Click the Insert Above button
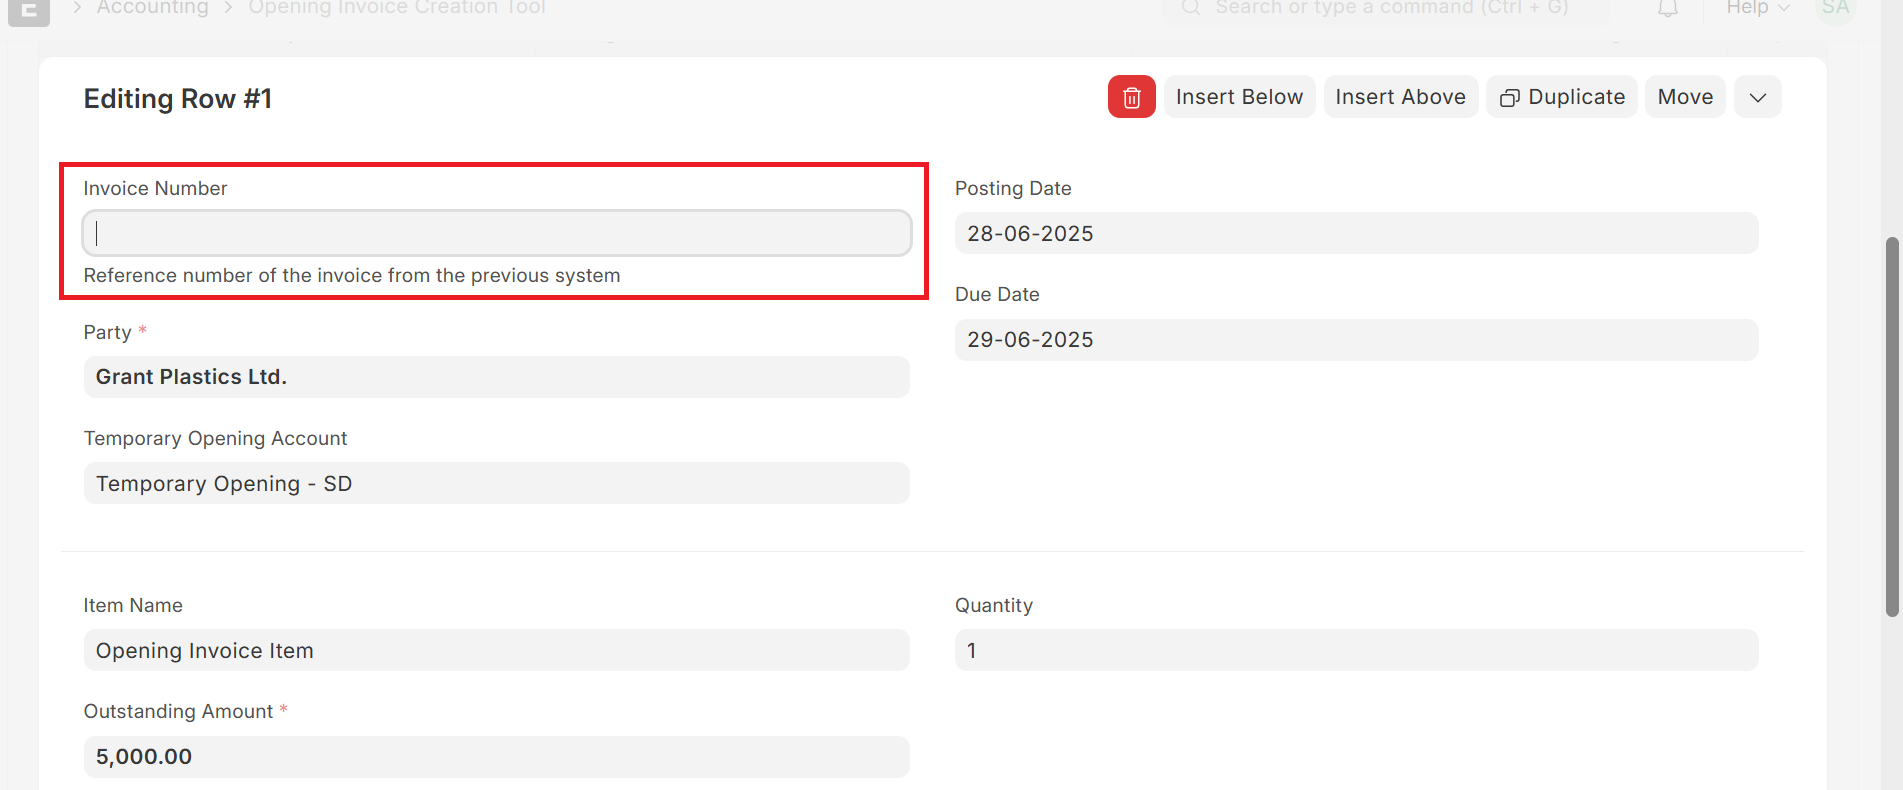Screen dimensions: 1903x790 click(1400, 97)
